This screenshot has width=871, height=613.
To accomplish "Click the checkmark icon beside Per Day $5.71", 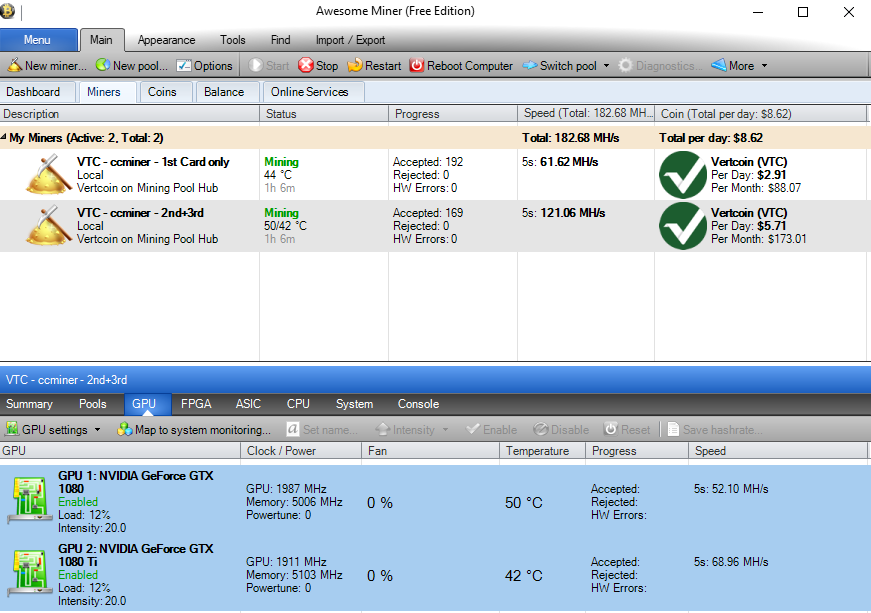I will (x=683, y=226).
